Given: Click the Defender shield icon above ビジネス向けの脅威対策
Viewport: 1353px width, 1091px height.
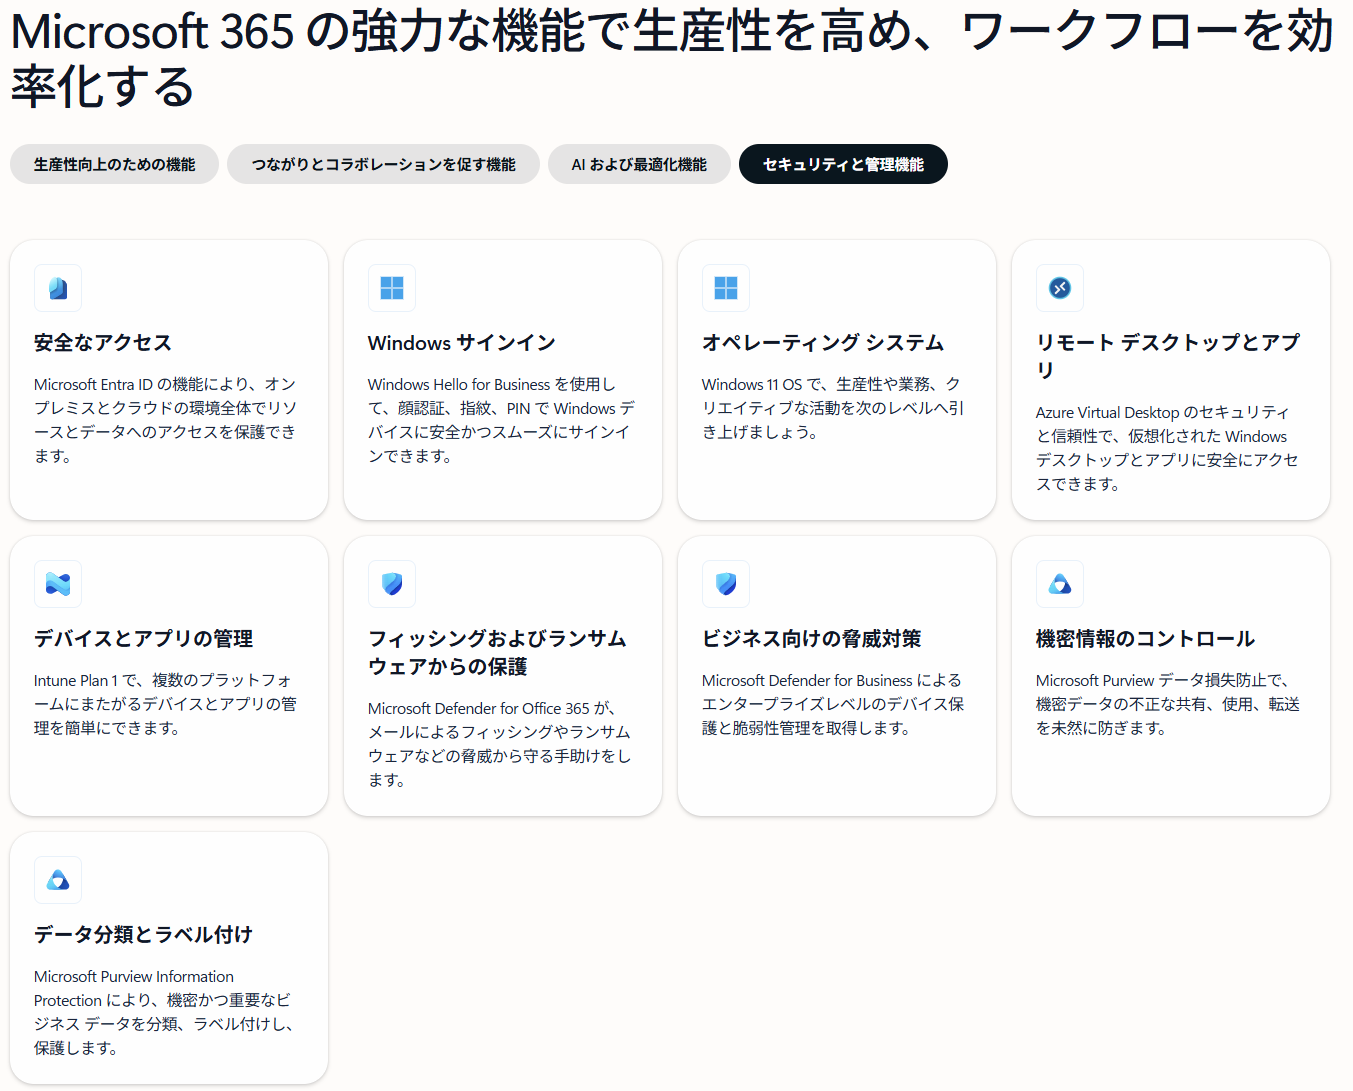Looking at the screenshot, I should point(726,584).
